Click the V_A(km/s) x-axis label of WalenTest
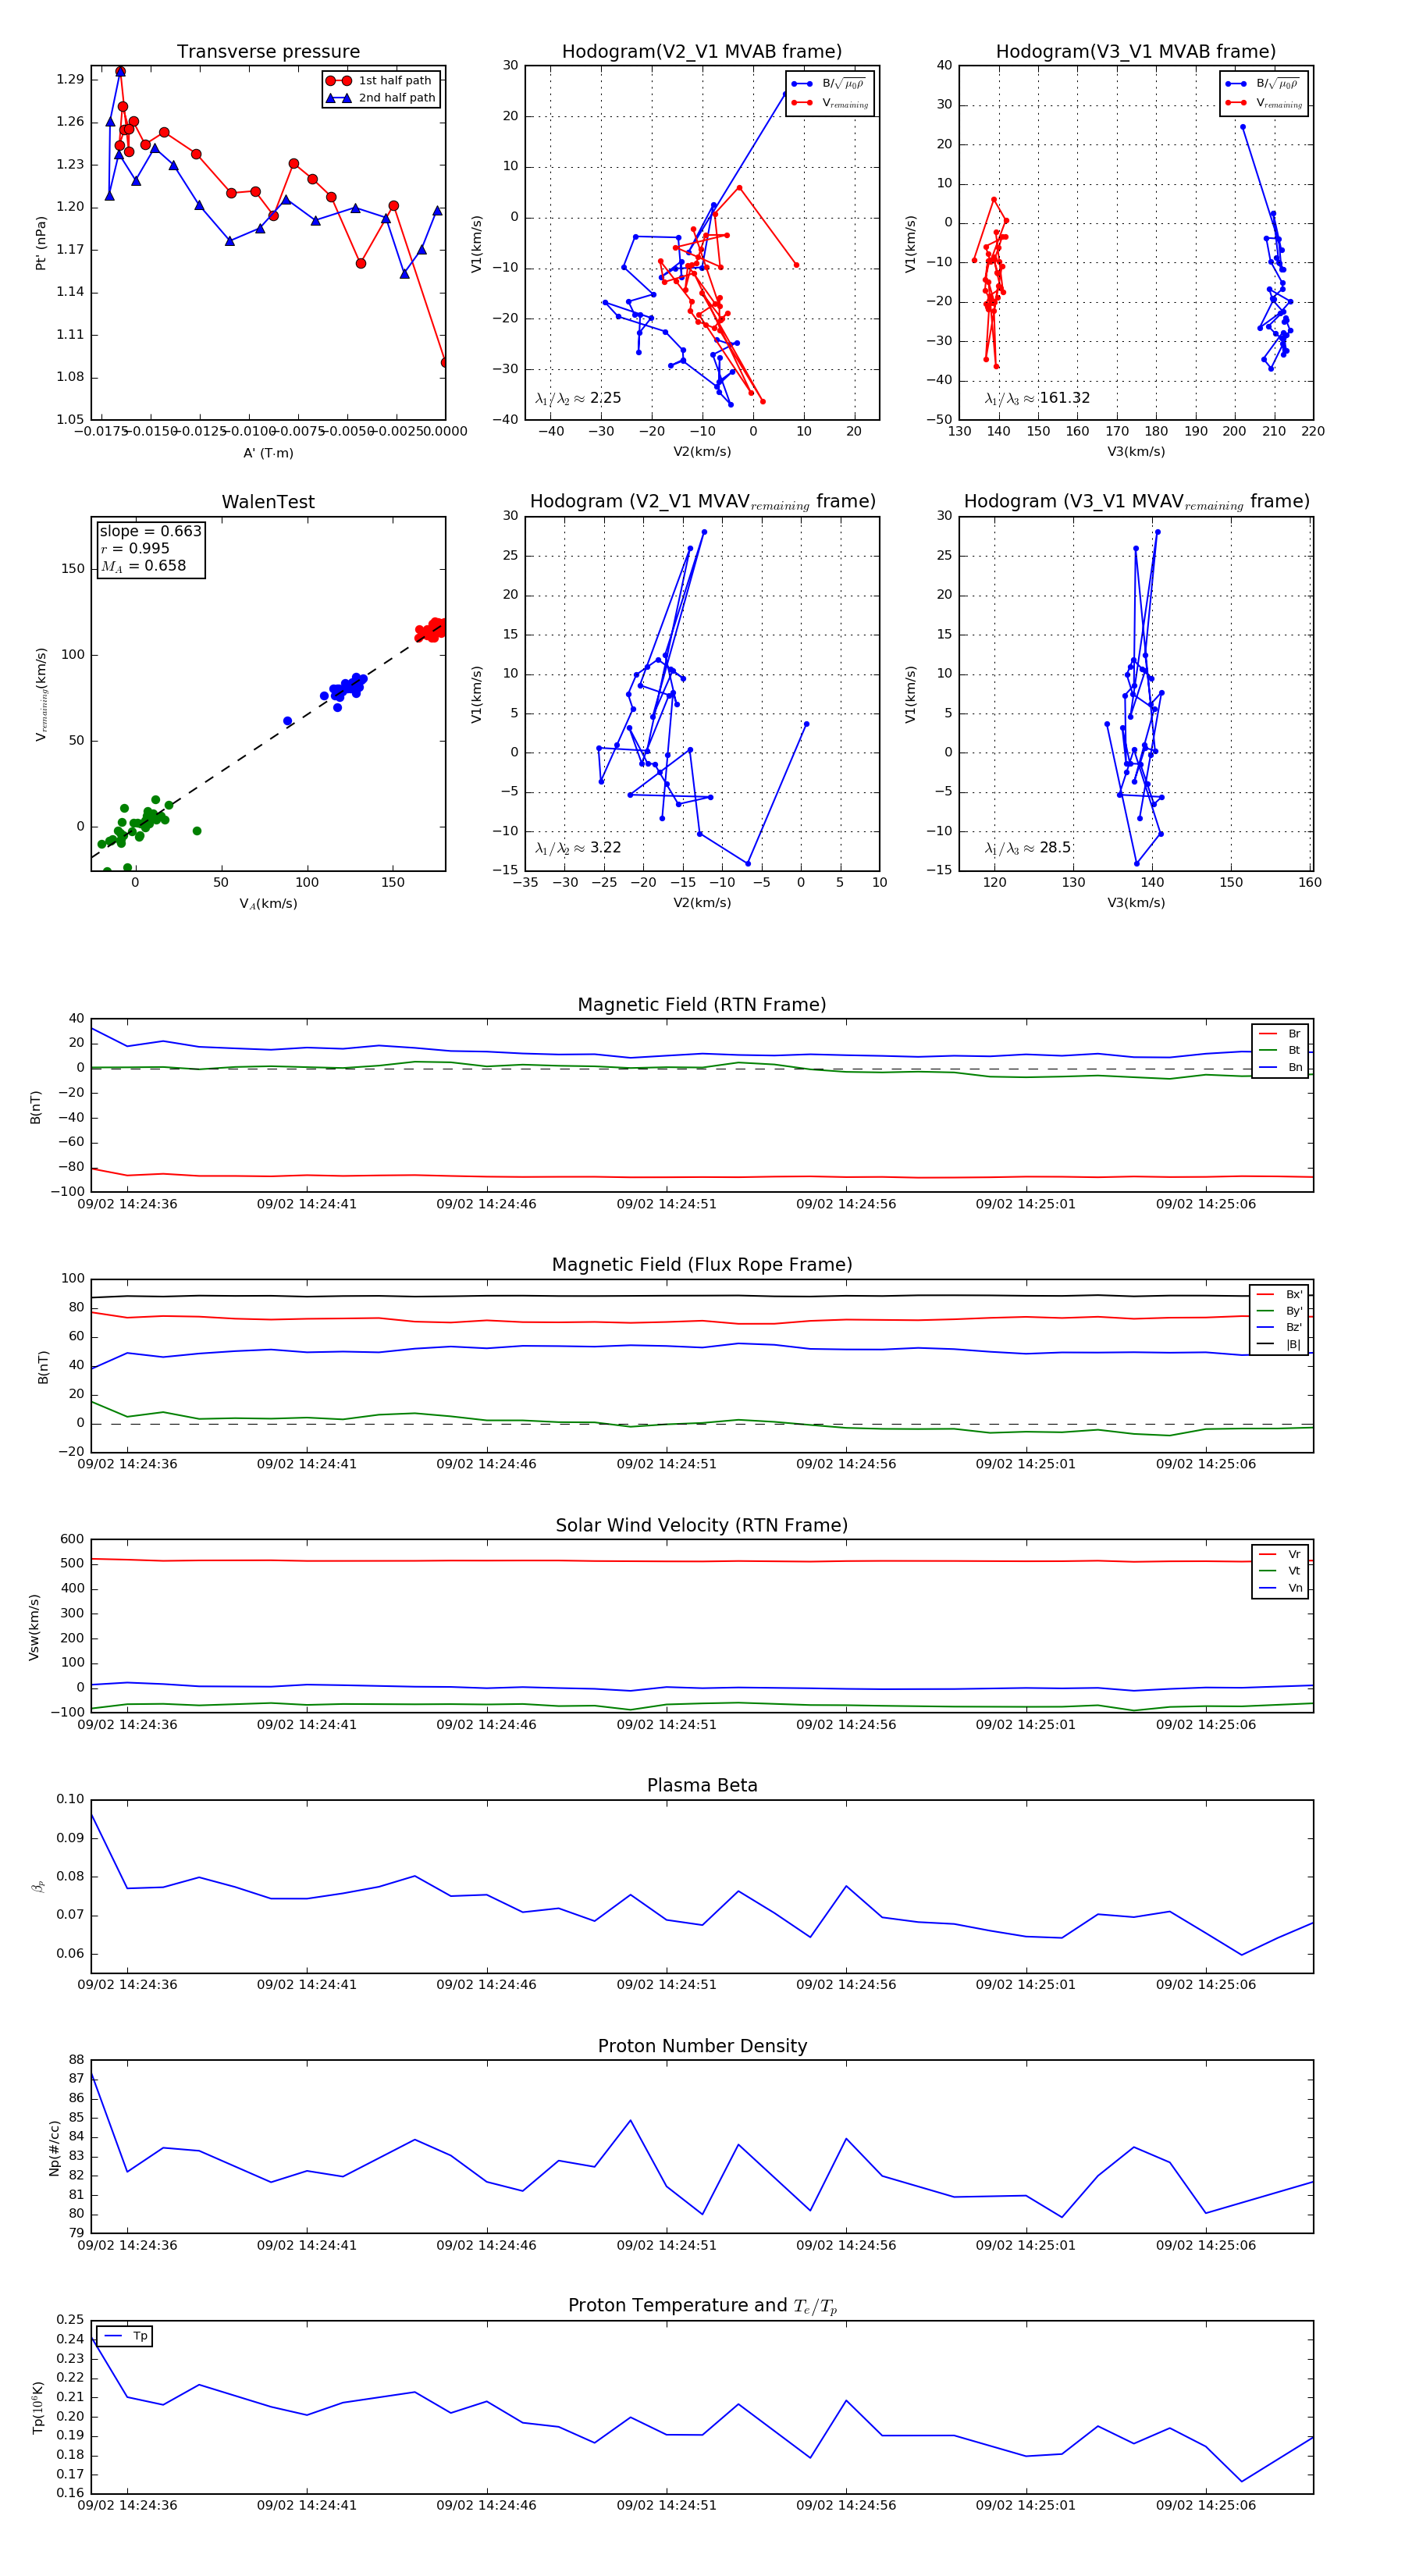 click(268, 904)
